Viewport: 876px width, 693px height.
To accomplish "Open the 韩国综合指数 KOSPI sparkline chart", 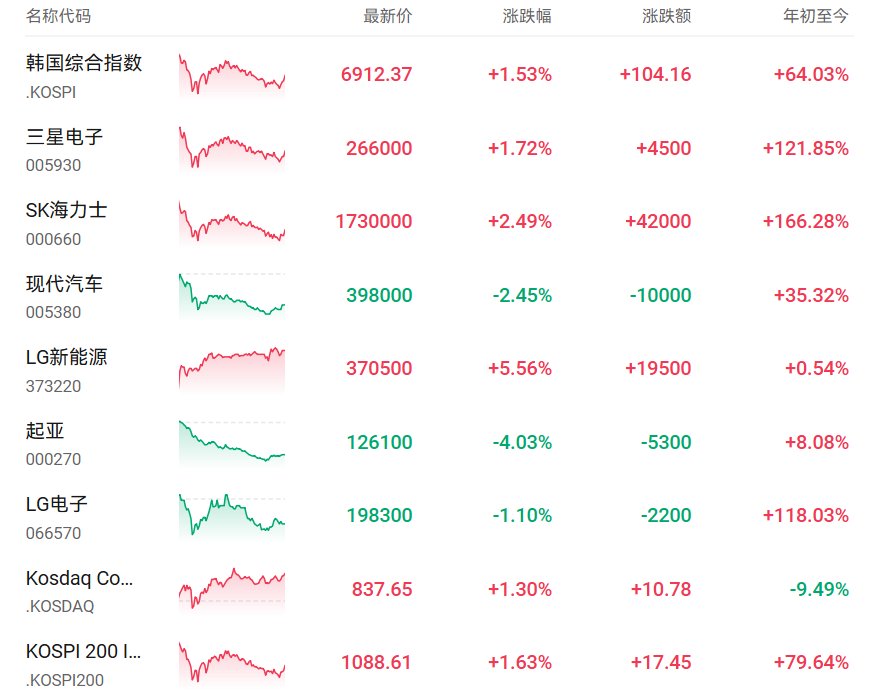I will (232, 75).
